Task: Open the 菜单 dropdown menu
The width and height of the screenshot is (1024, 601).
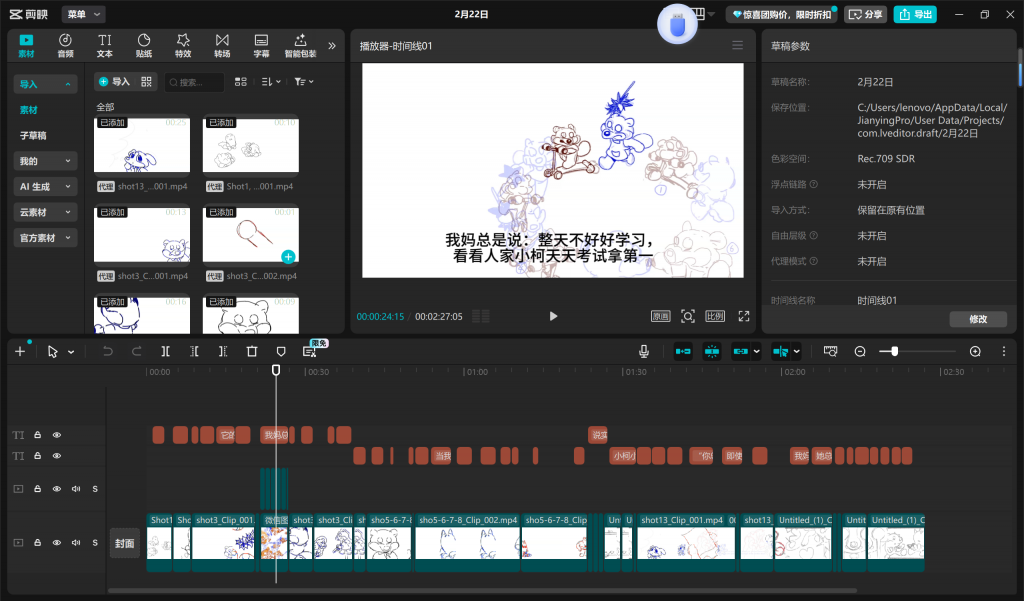Action: click(x=83, y=14)
